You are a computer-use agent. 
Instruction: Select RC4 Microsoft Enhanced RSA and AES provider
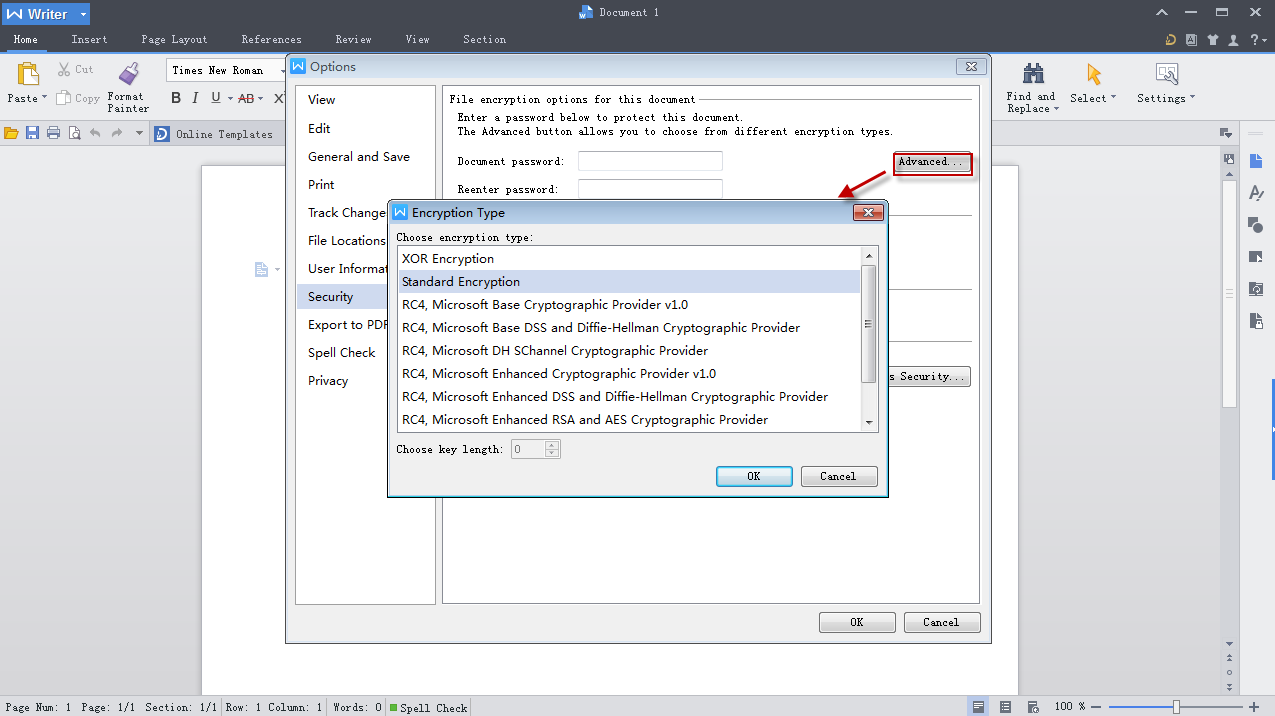click(x=585, y=420)
